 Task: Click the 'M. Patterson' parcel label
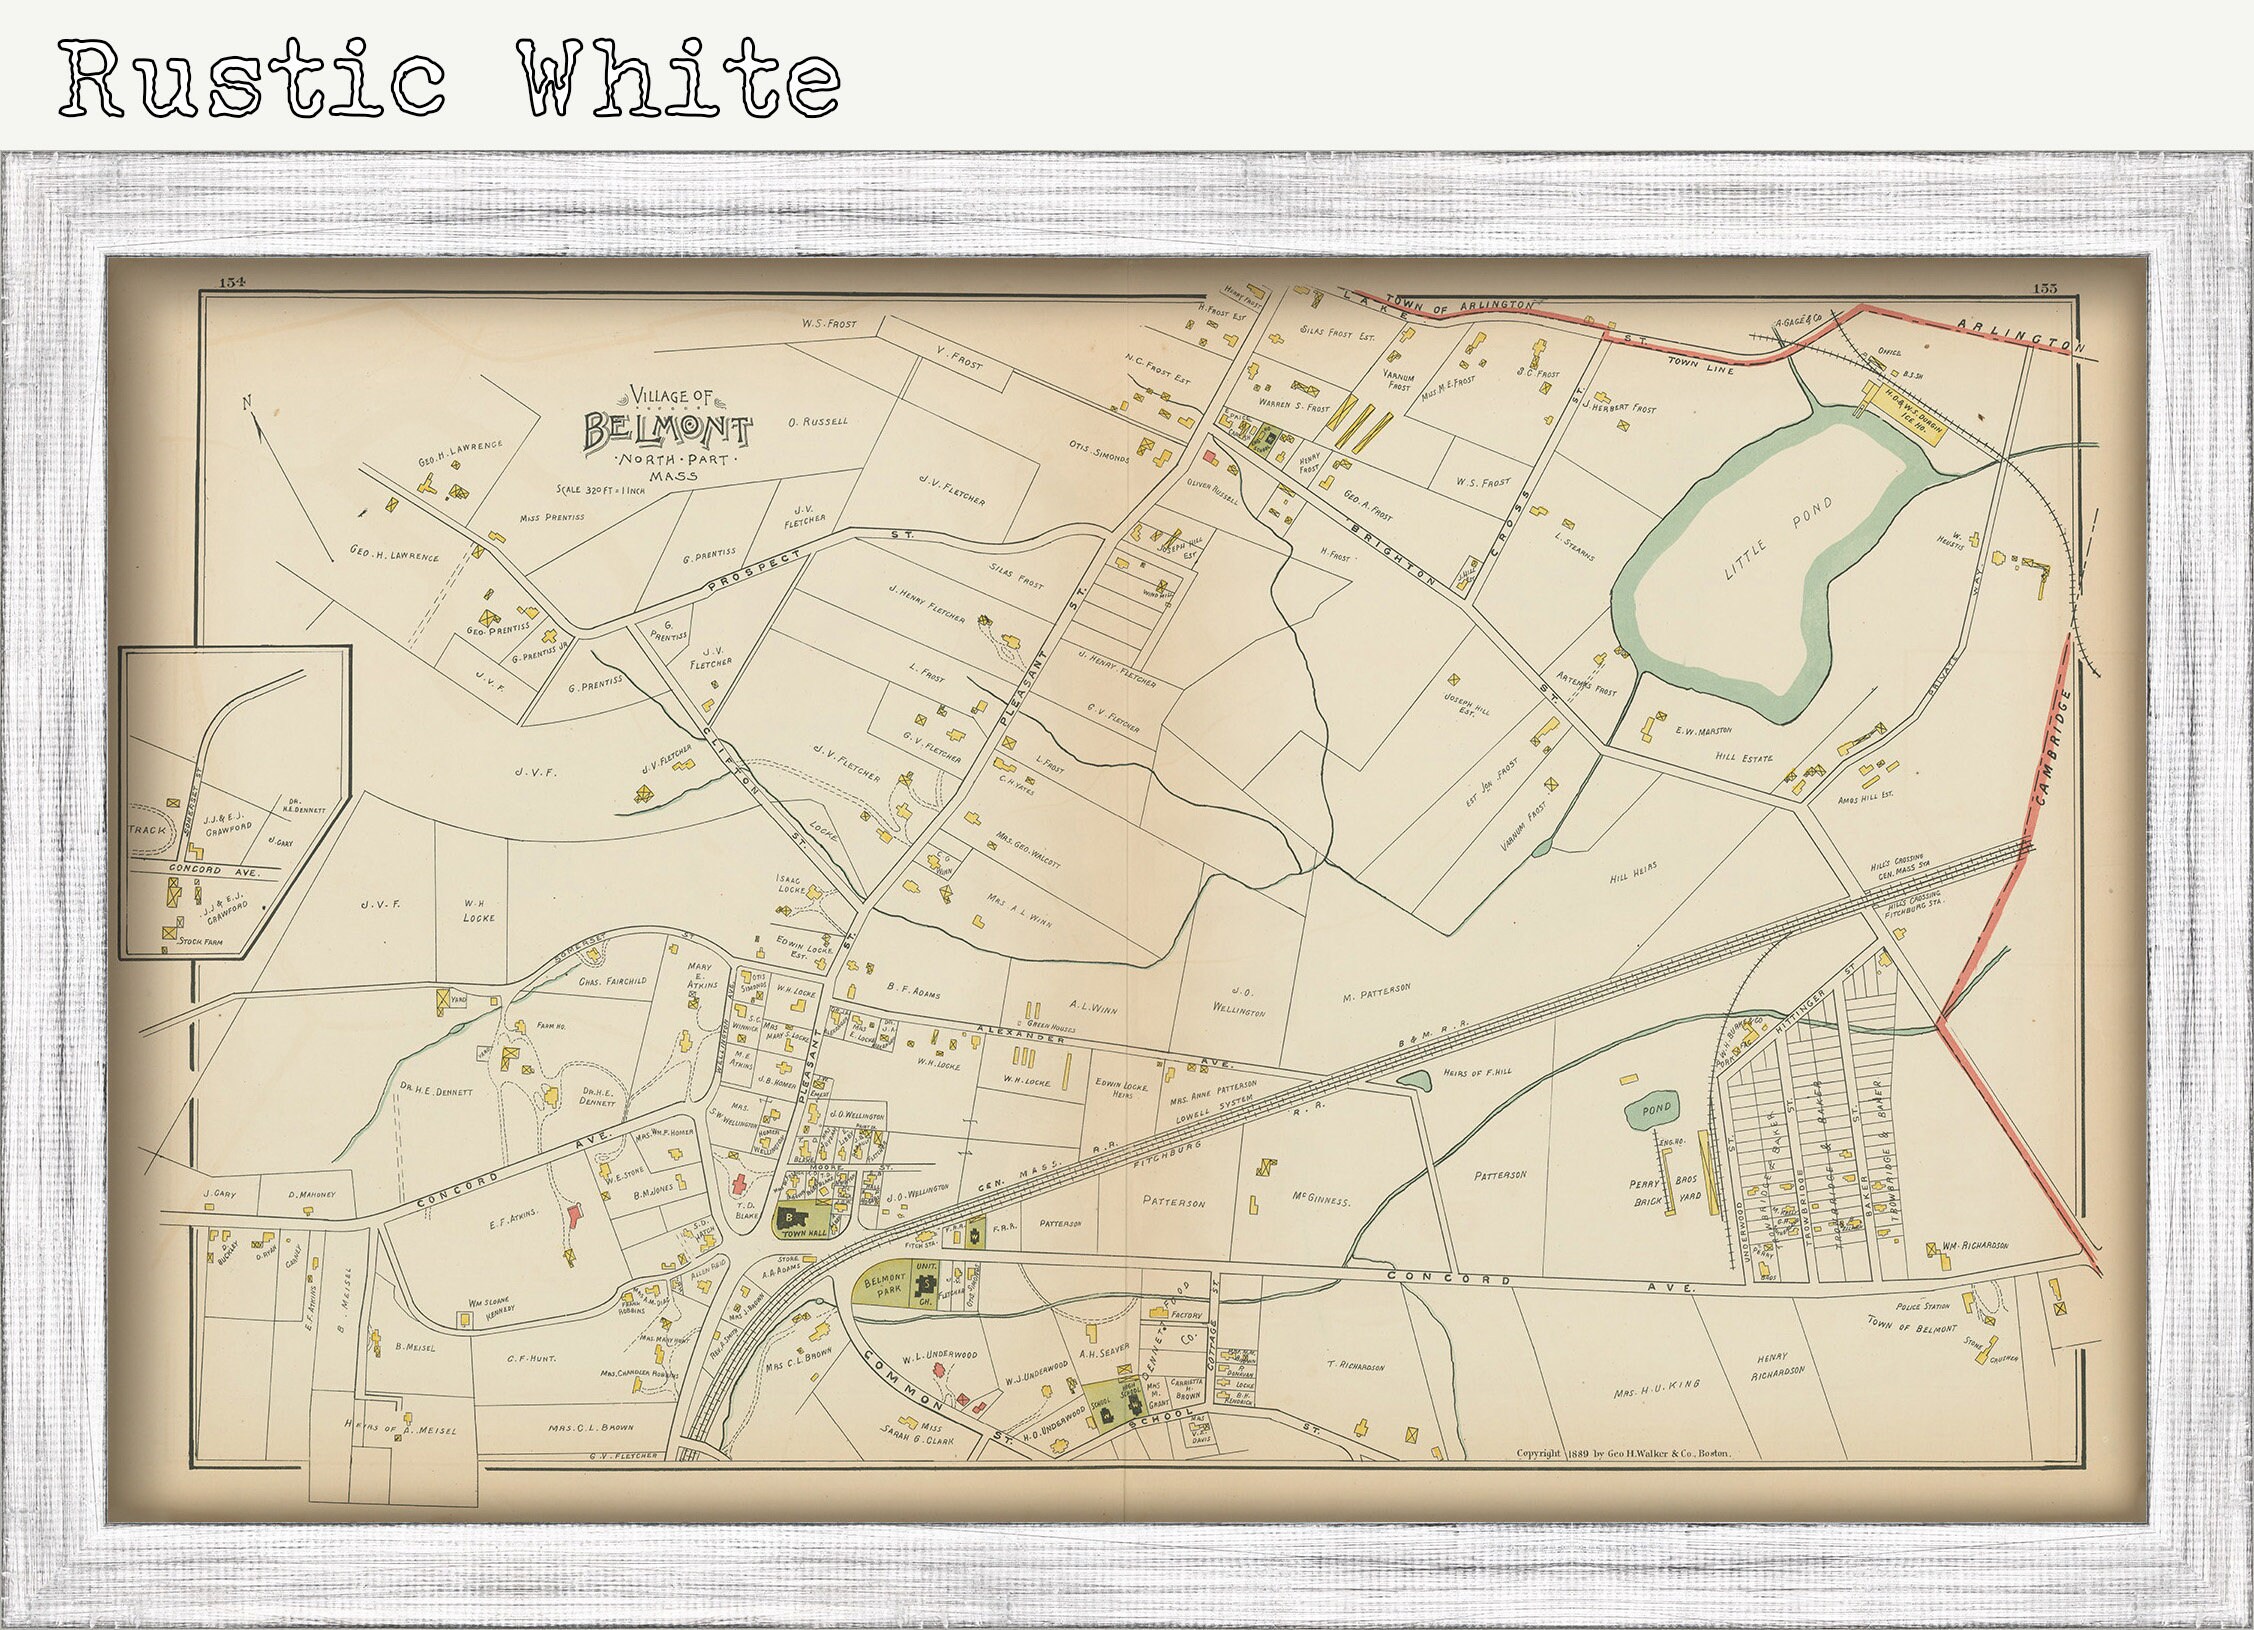(1377, 991)
